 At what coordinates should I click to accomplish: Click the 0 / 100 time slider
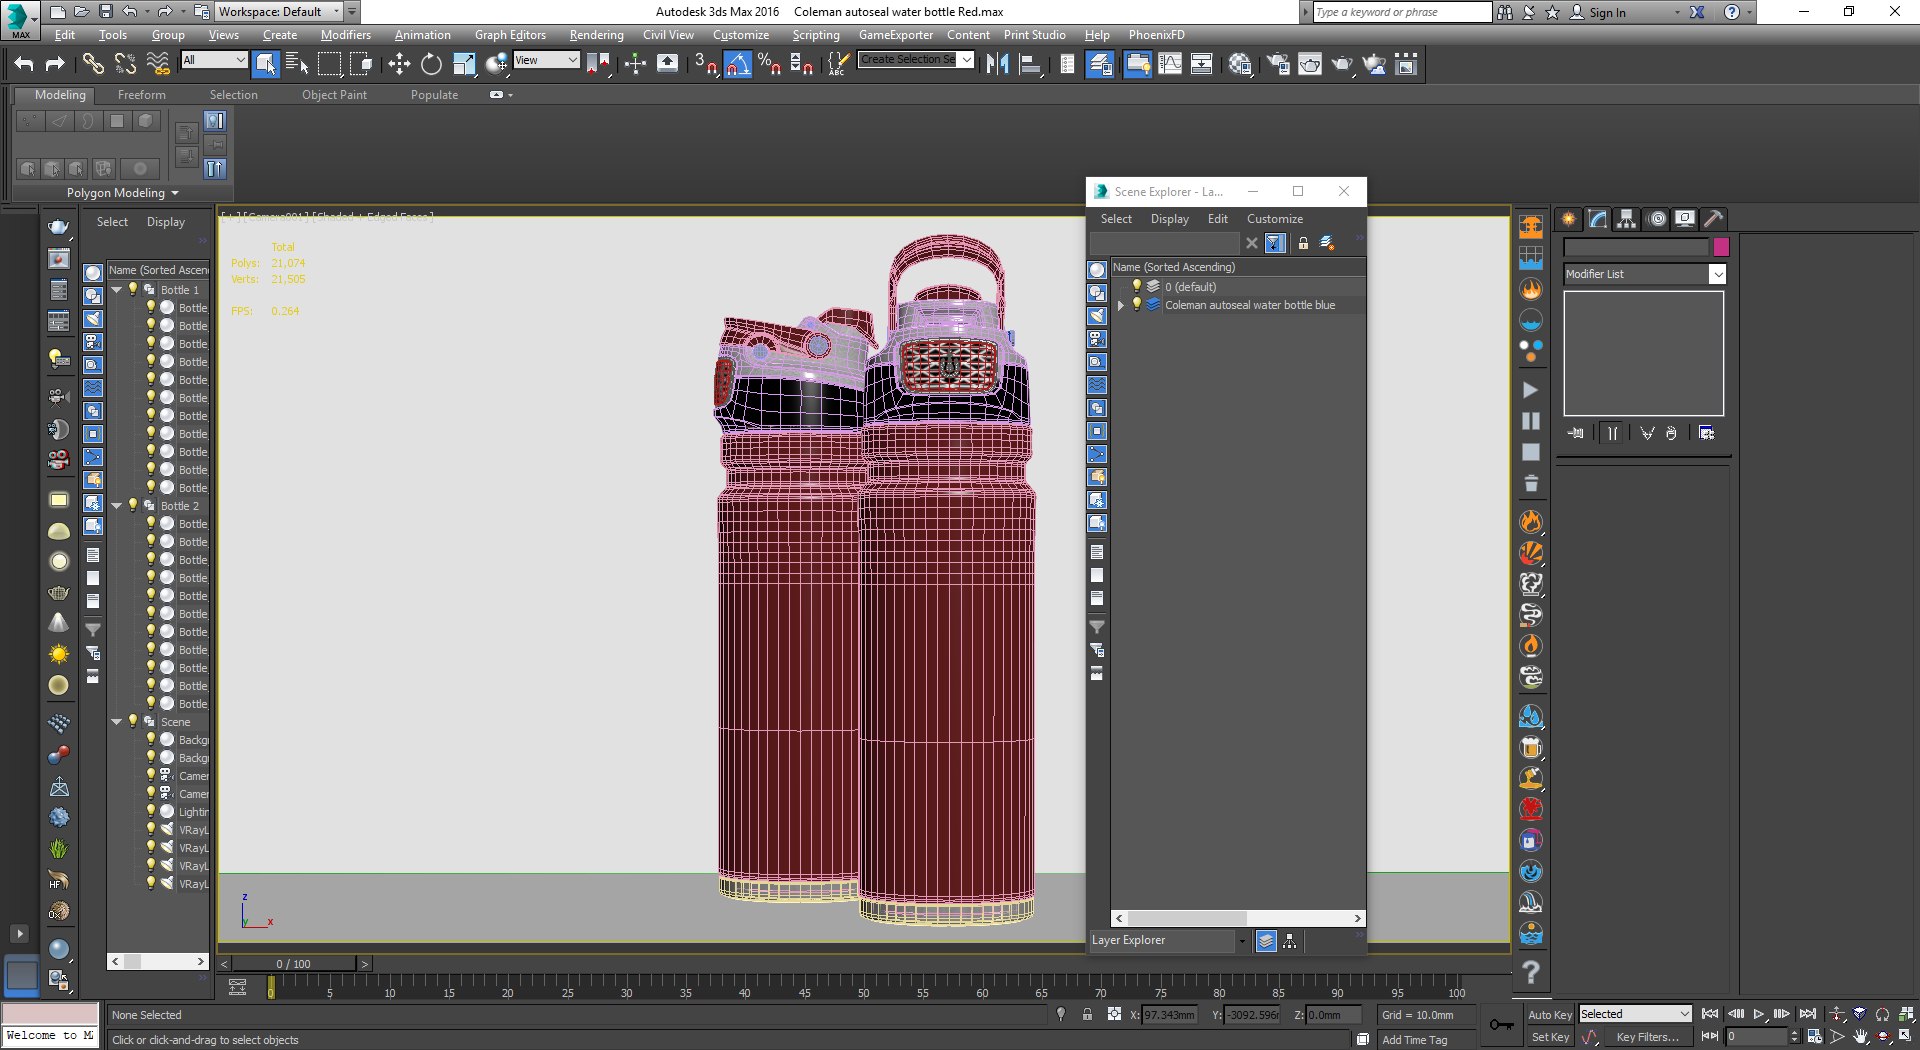point(294,964)
